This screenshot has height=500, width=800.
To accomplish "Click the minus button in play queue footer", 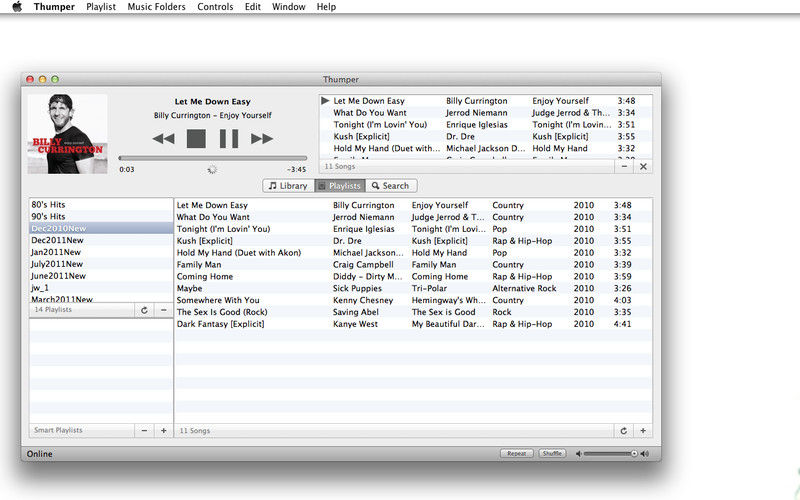I will pyautogui.click(x=624, y=166).
